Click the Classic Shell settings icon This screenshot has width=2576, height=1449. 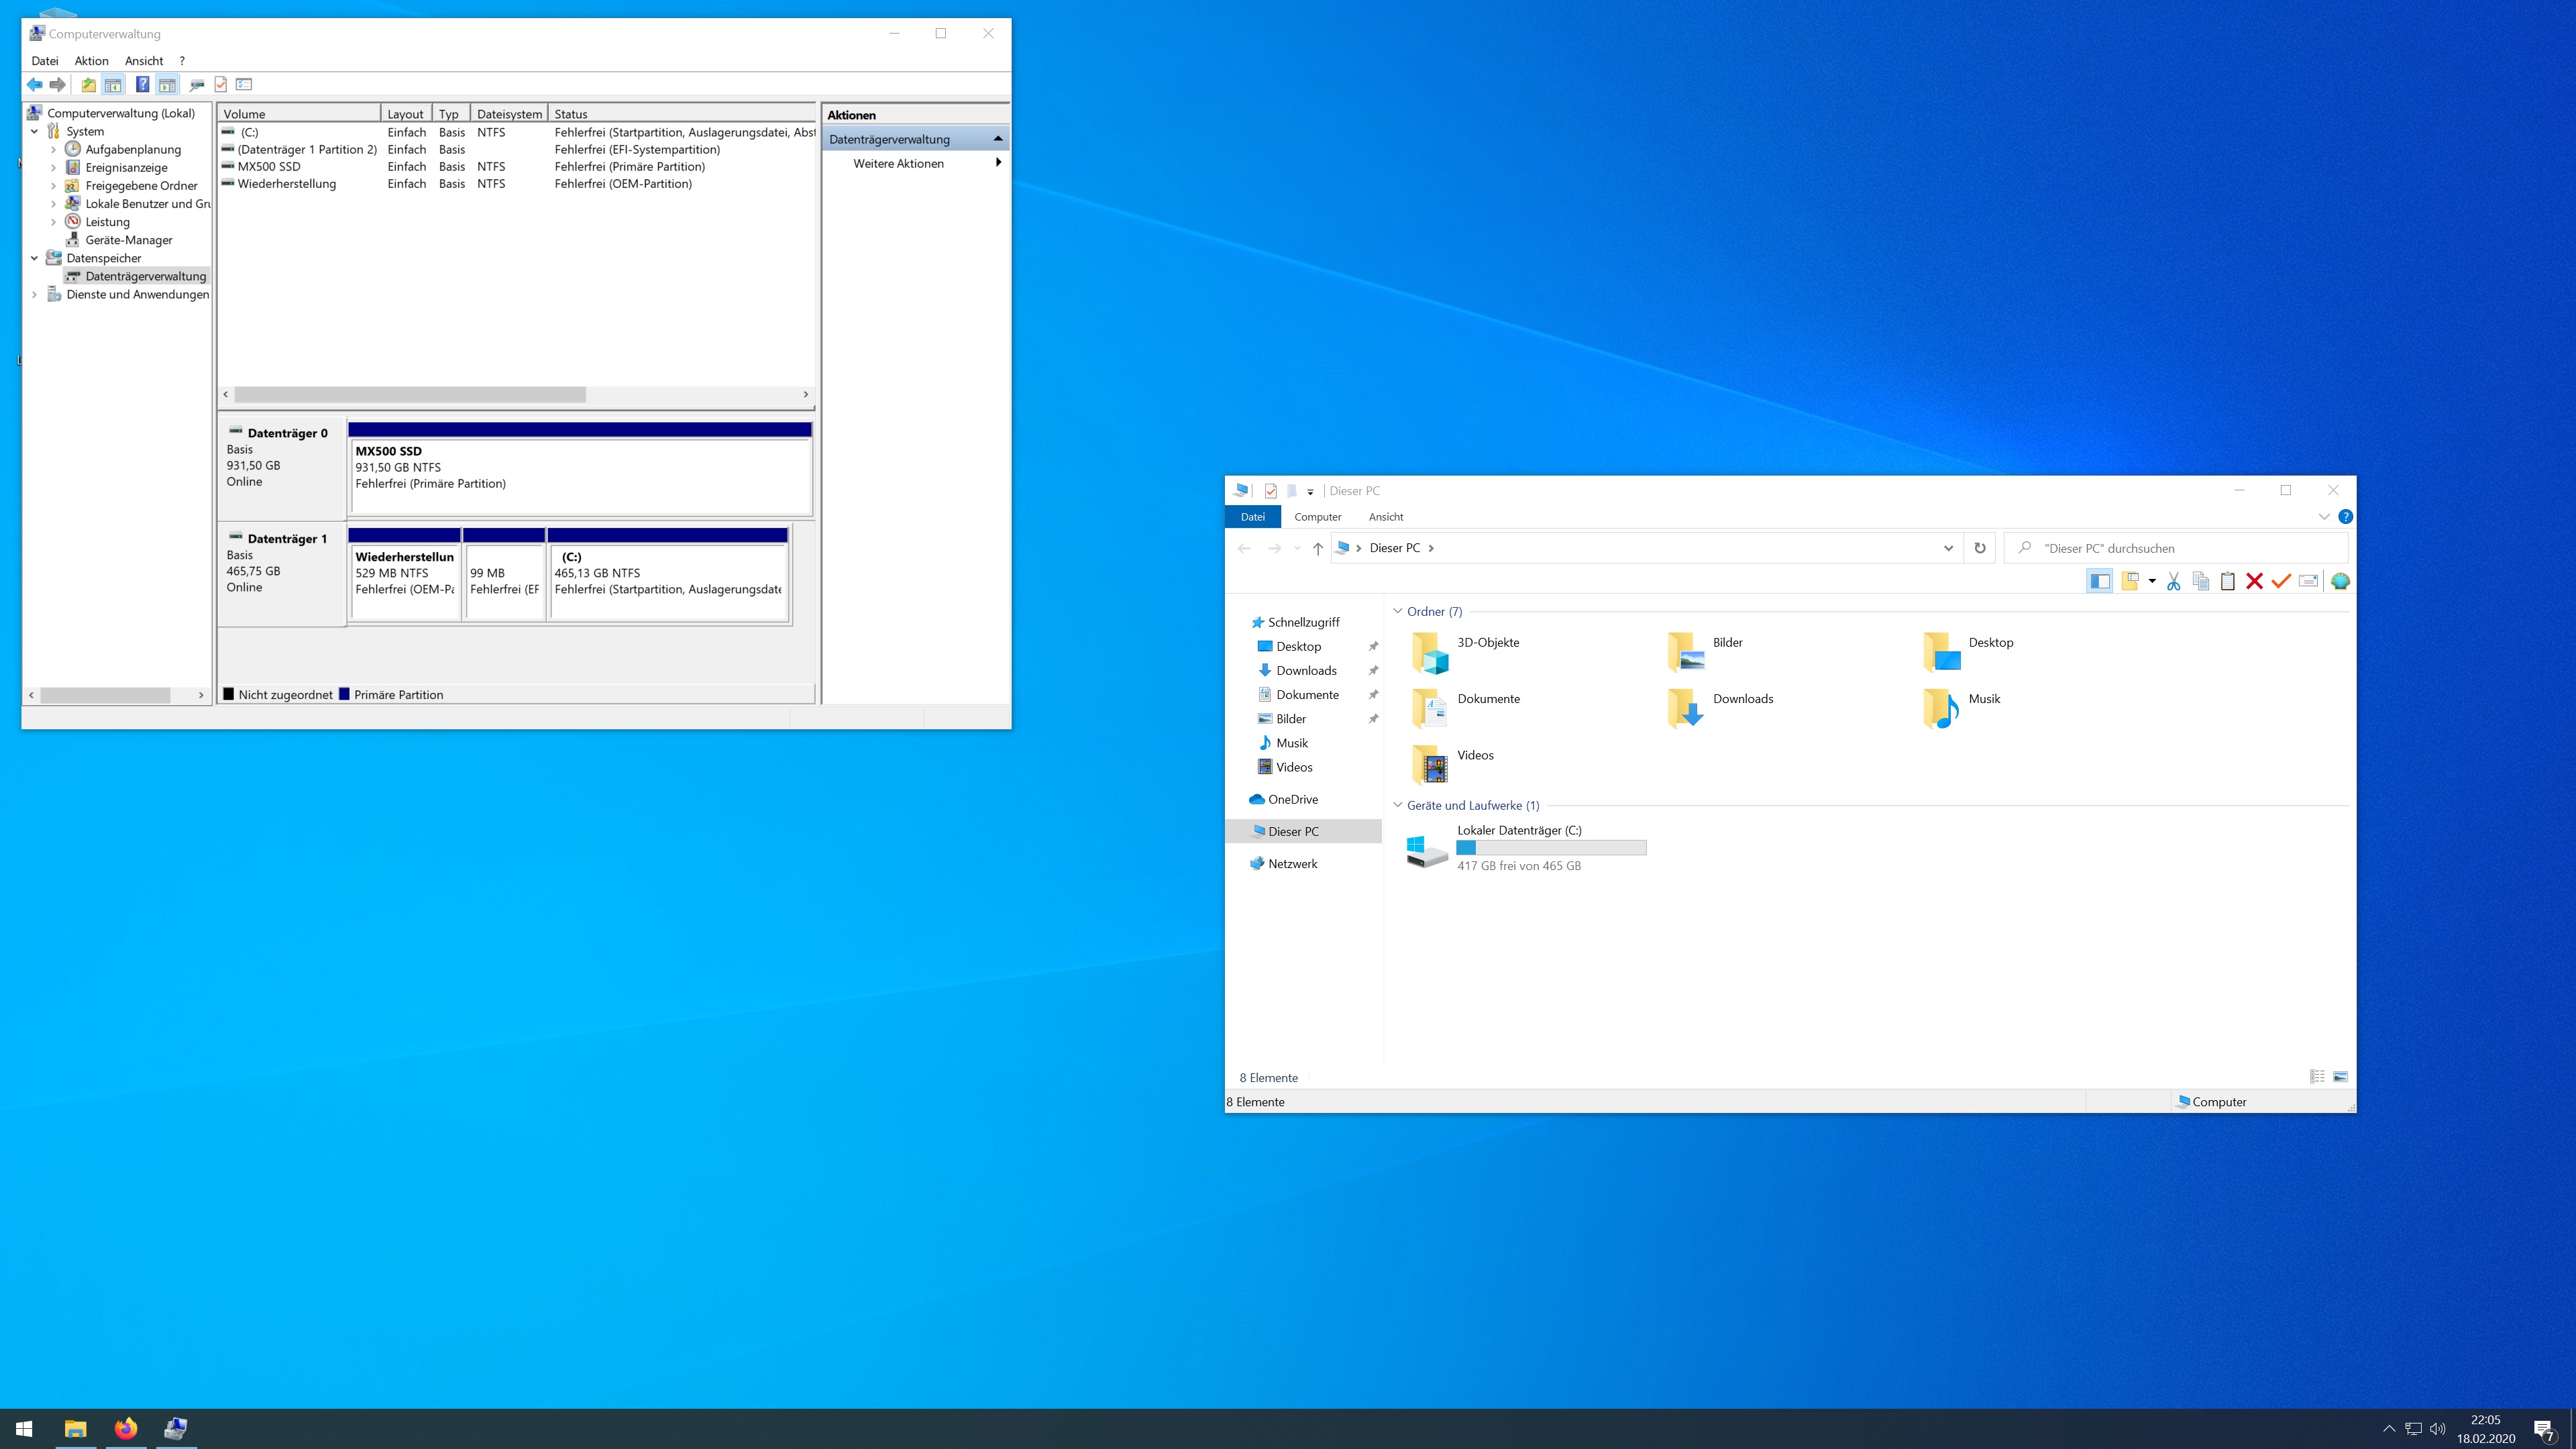(2340, 581)
